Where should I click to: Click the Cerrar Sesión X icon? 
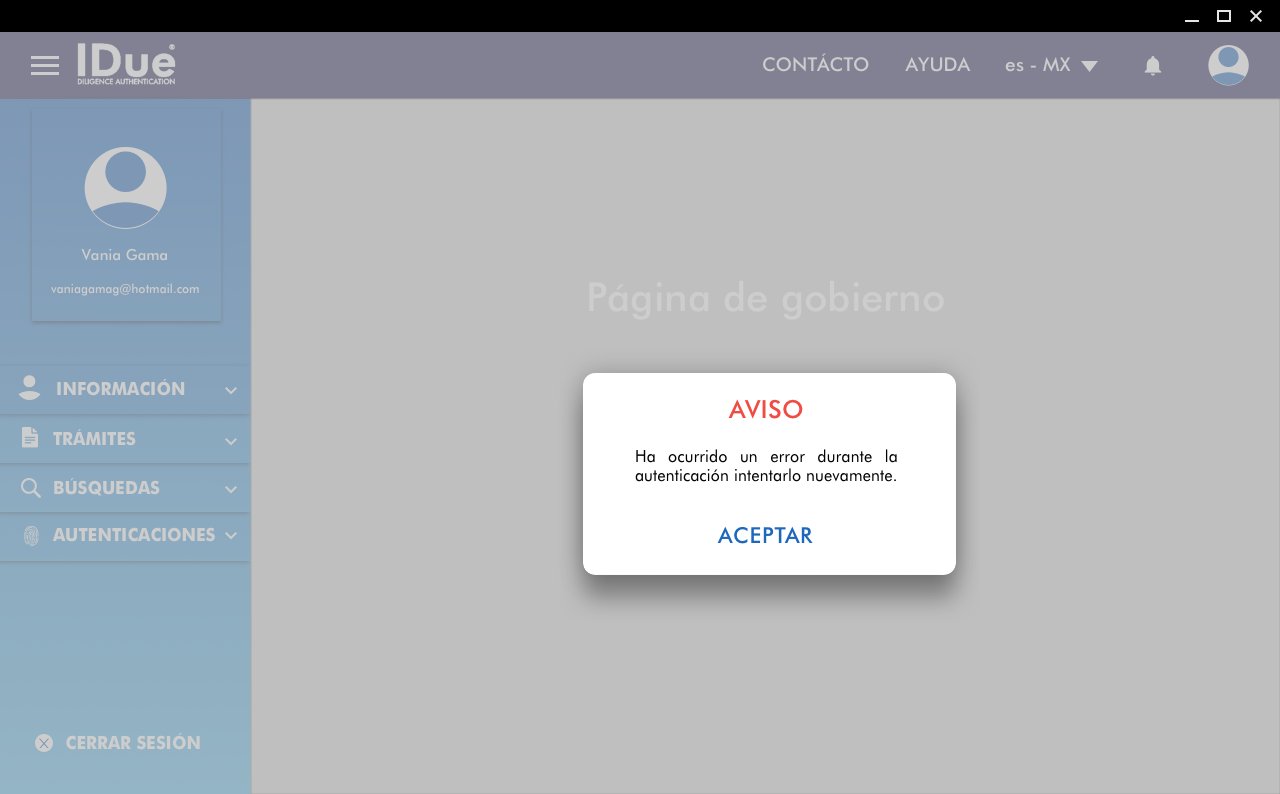point(44,743)
